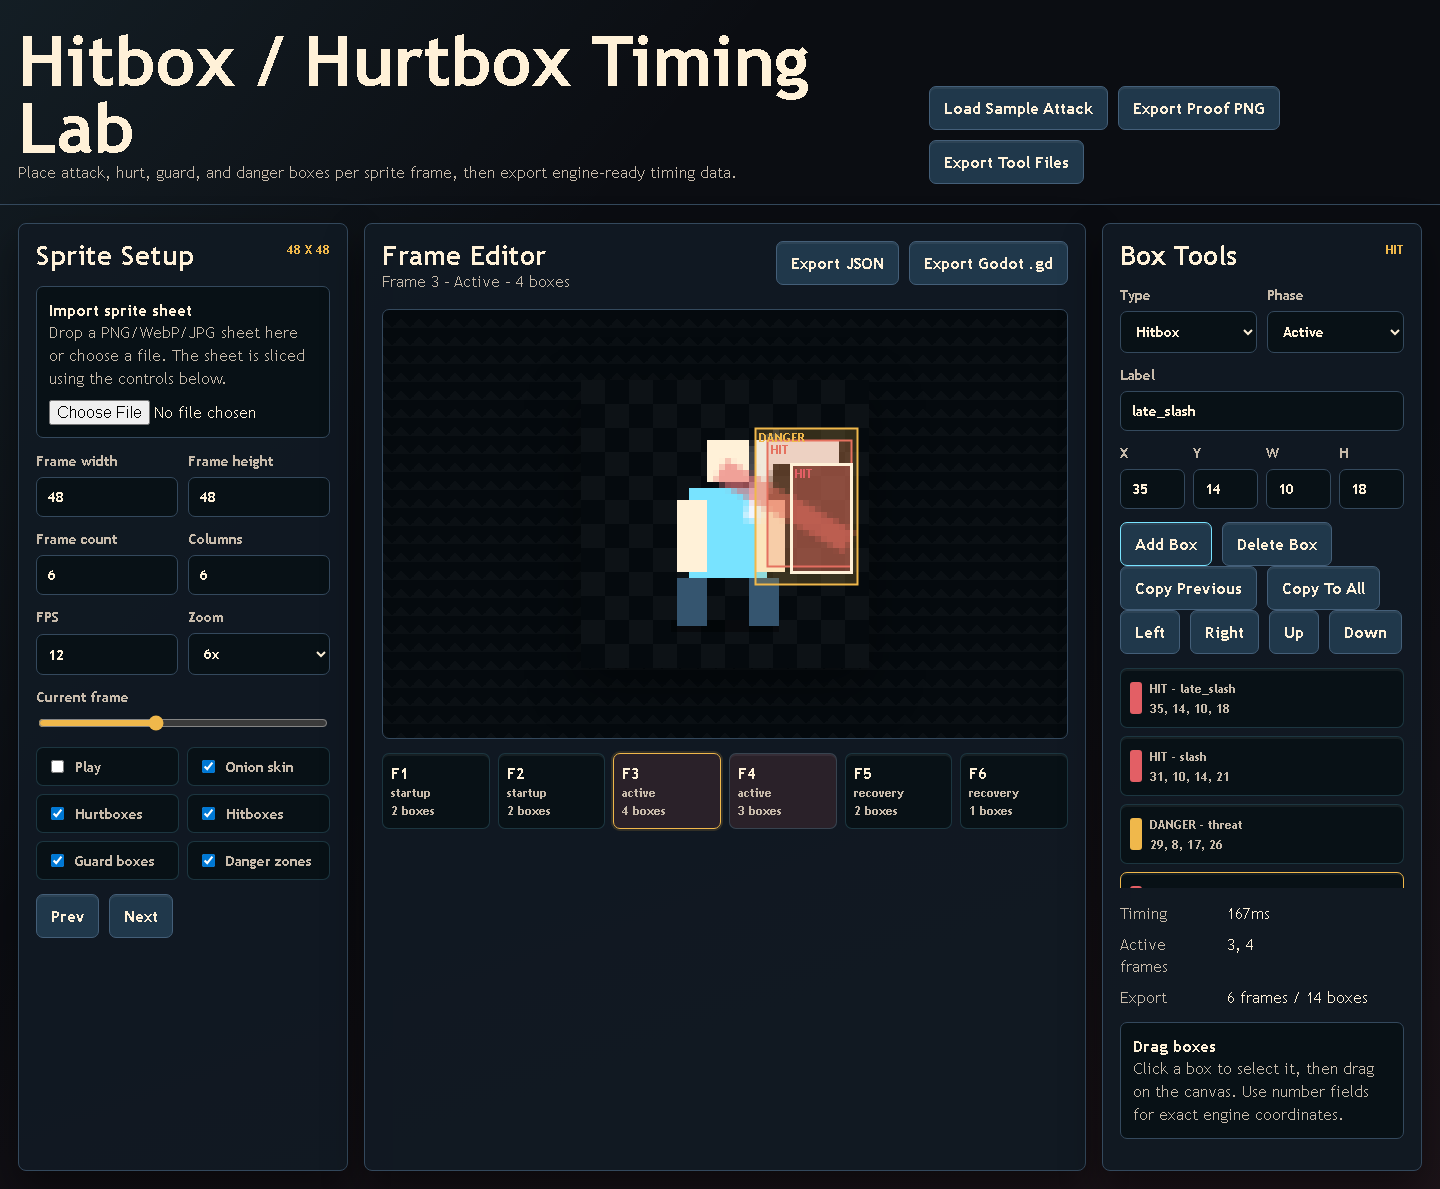Adjust the Current frame slider
Image resolution: width=1440 pixels, height=1189 pixels.
pyautogui.click(x=183, y=723)
